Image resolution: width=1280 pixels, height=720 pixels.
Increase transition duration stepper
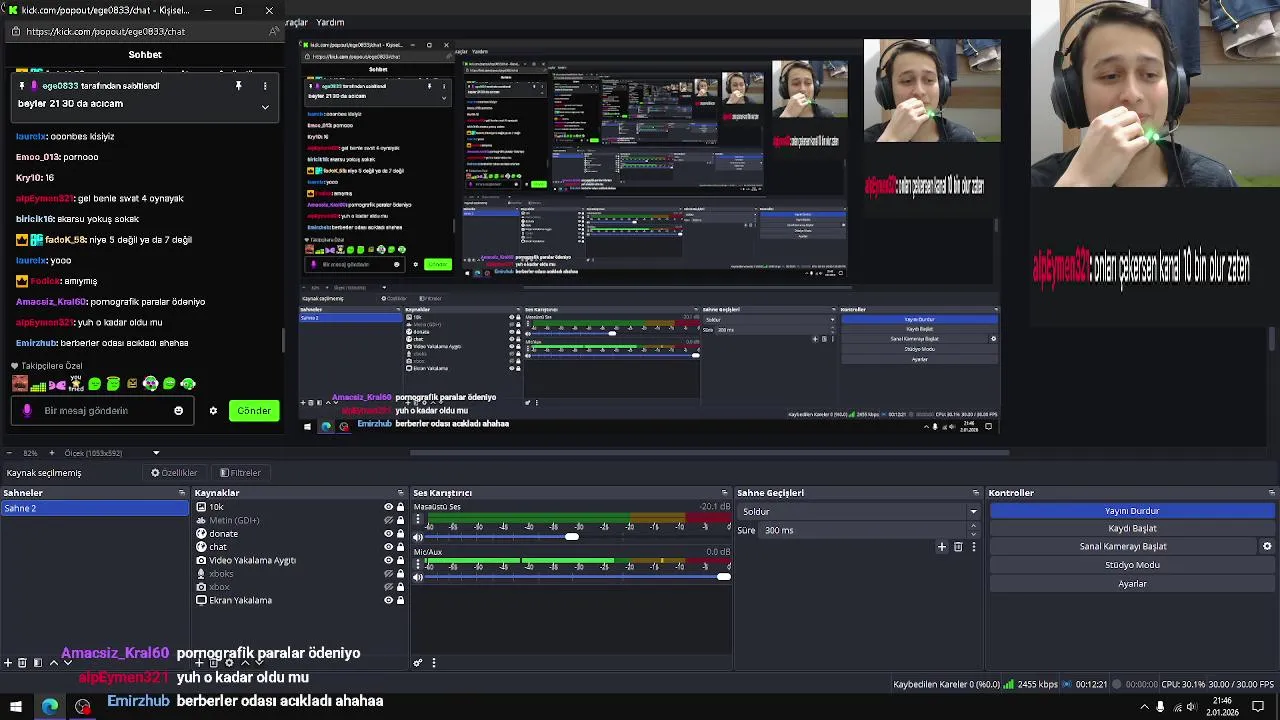[974, 527]
